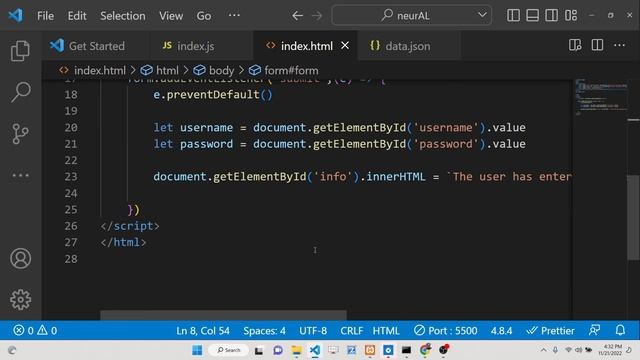Go back with the left arrow
Screen dimensions: 640x360
pyautogui.click(x=297, y=16)
